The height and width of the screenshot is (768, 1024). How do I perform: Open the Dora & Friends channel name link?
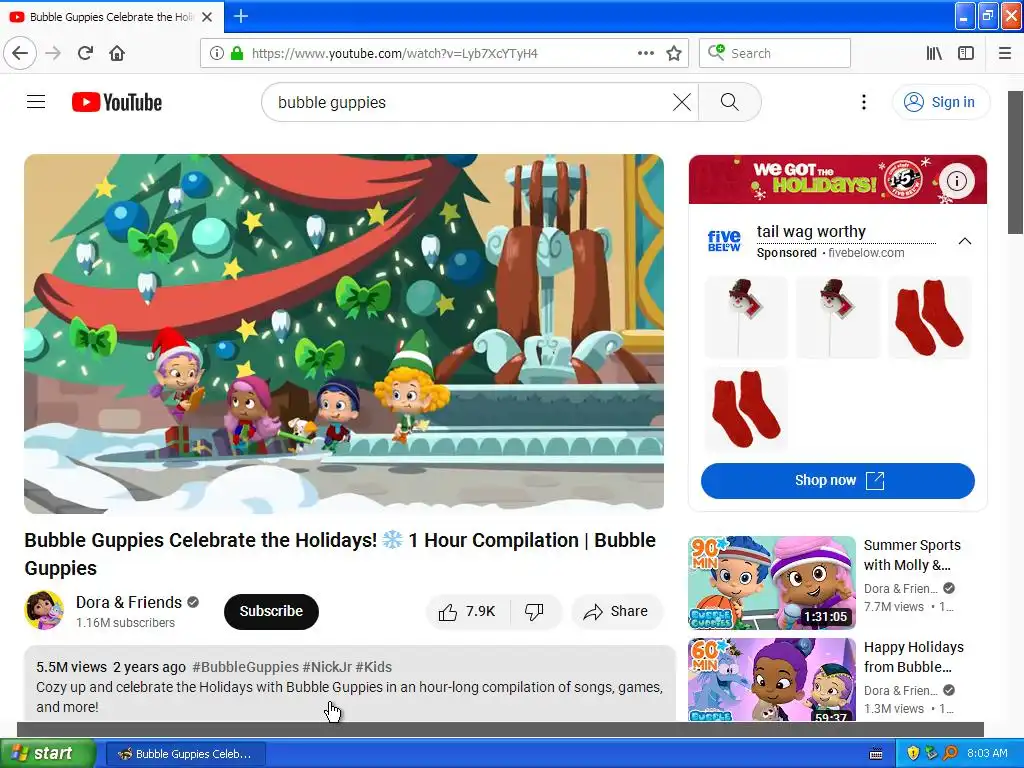(x=129, y=602)
